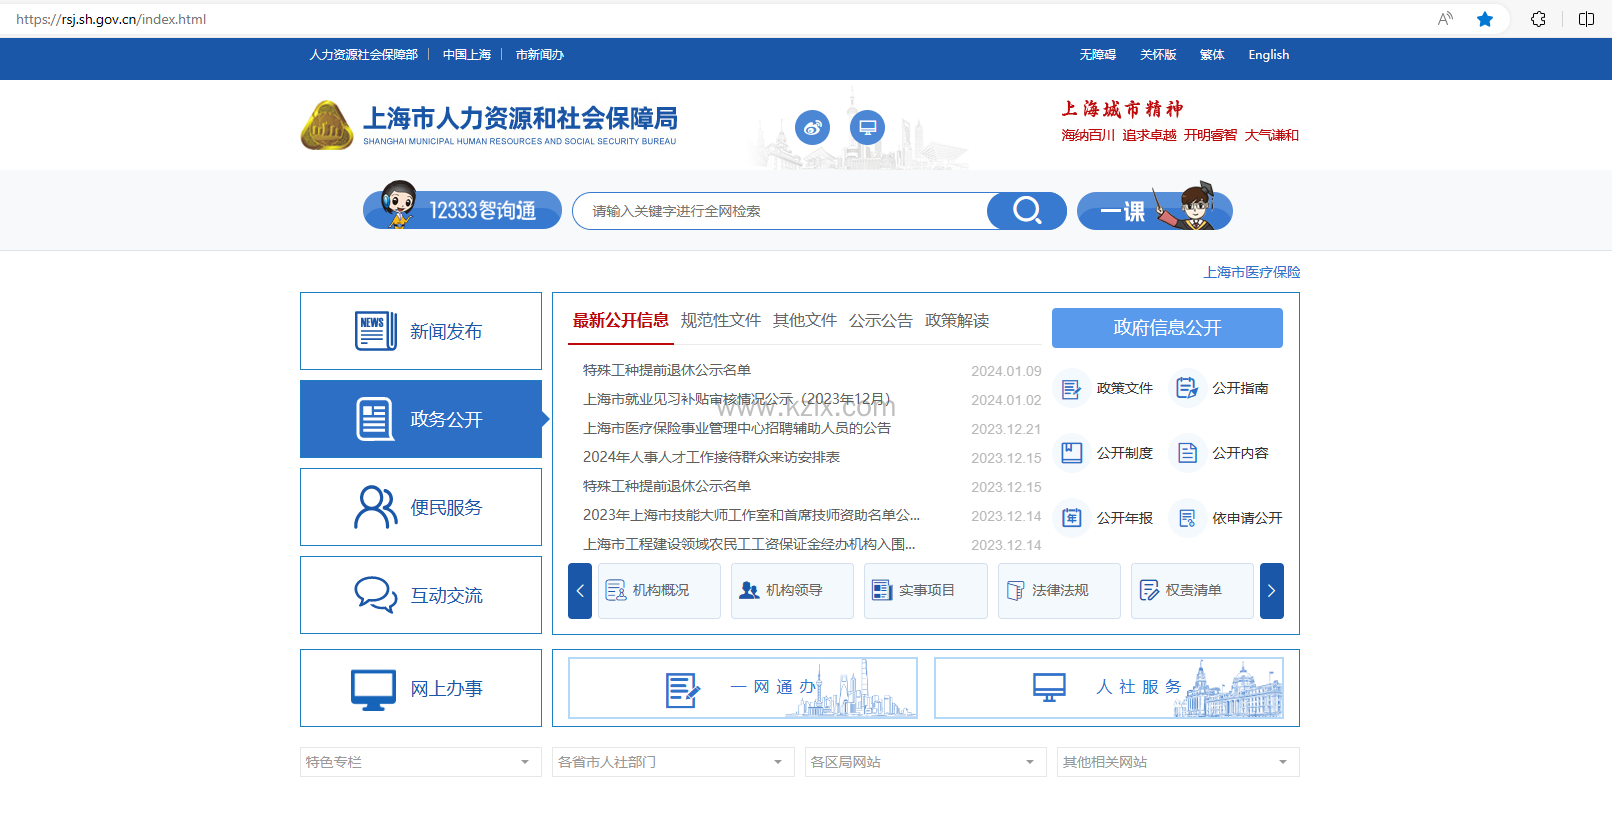The width and height of the screenshot is (1612, 813).
Task: Switch to the 规范性文件 tab
Action: coord(720,320)
